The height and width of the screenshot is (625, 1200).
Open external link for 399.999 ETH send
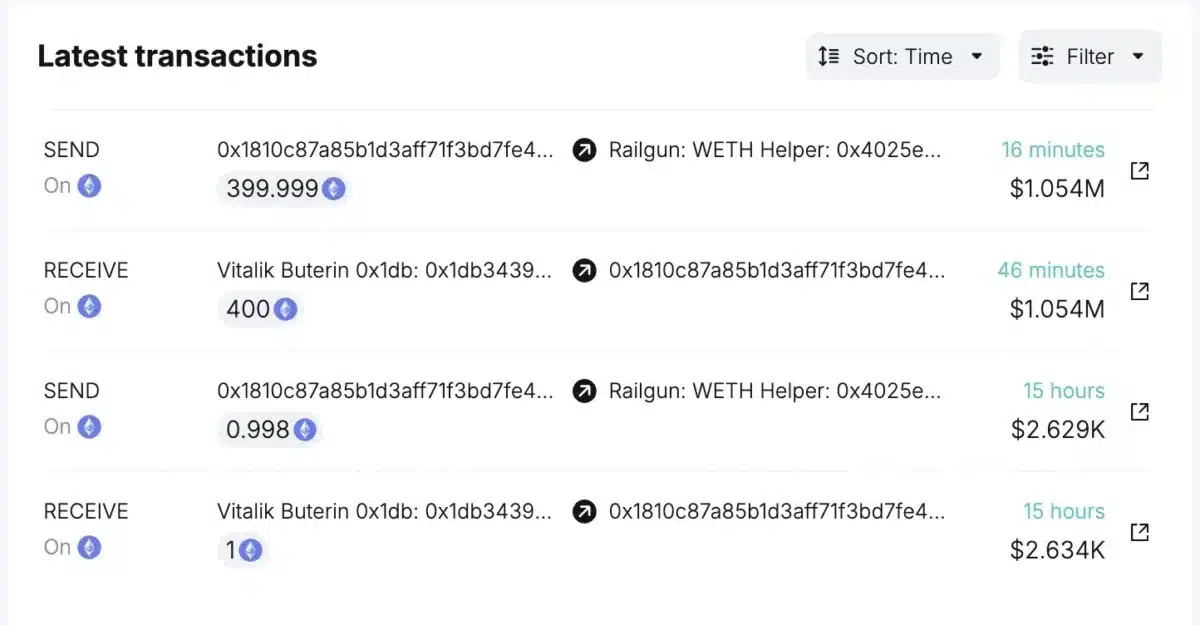pos(1139,171)
